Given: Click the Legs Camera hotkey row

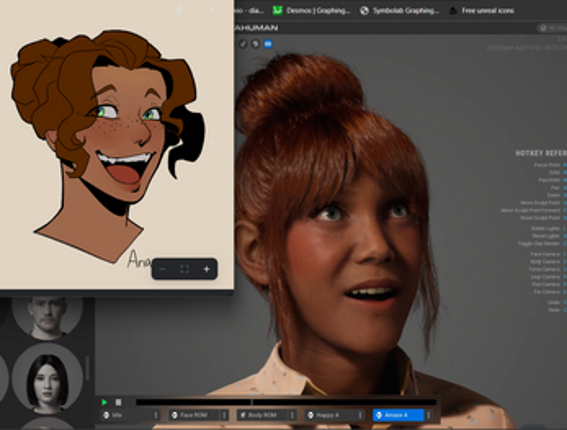Looking at the screenshot, I should pos(549,277).
